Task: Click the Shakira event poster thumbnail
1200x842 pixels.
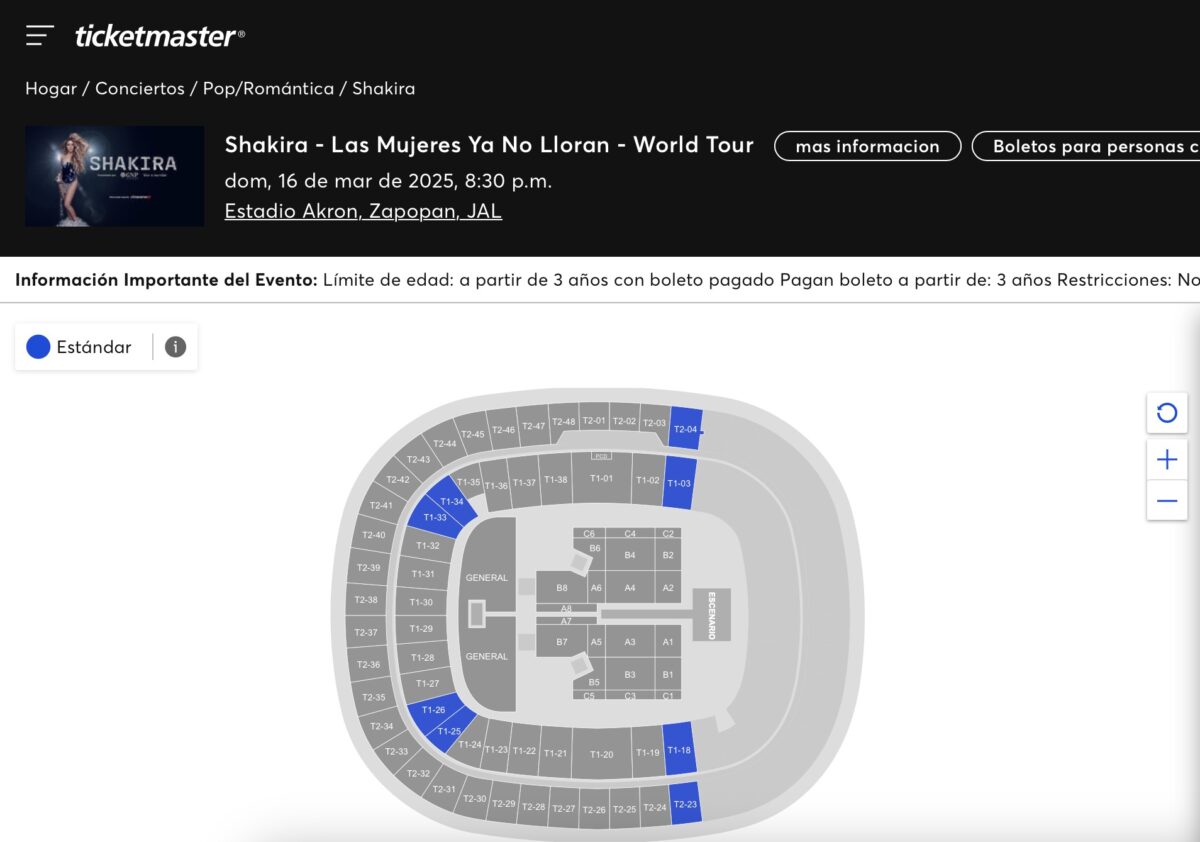Action: [x=114, y=175]
